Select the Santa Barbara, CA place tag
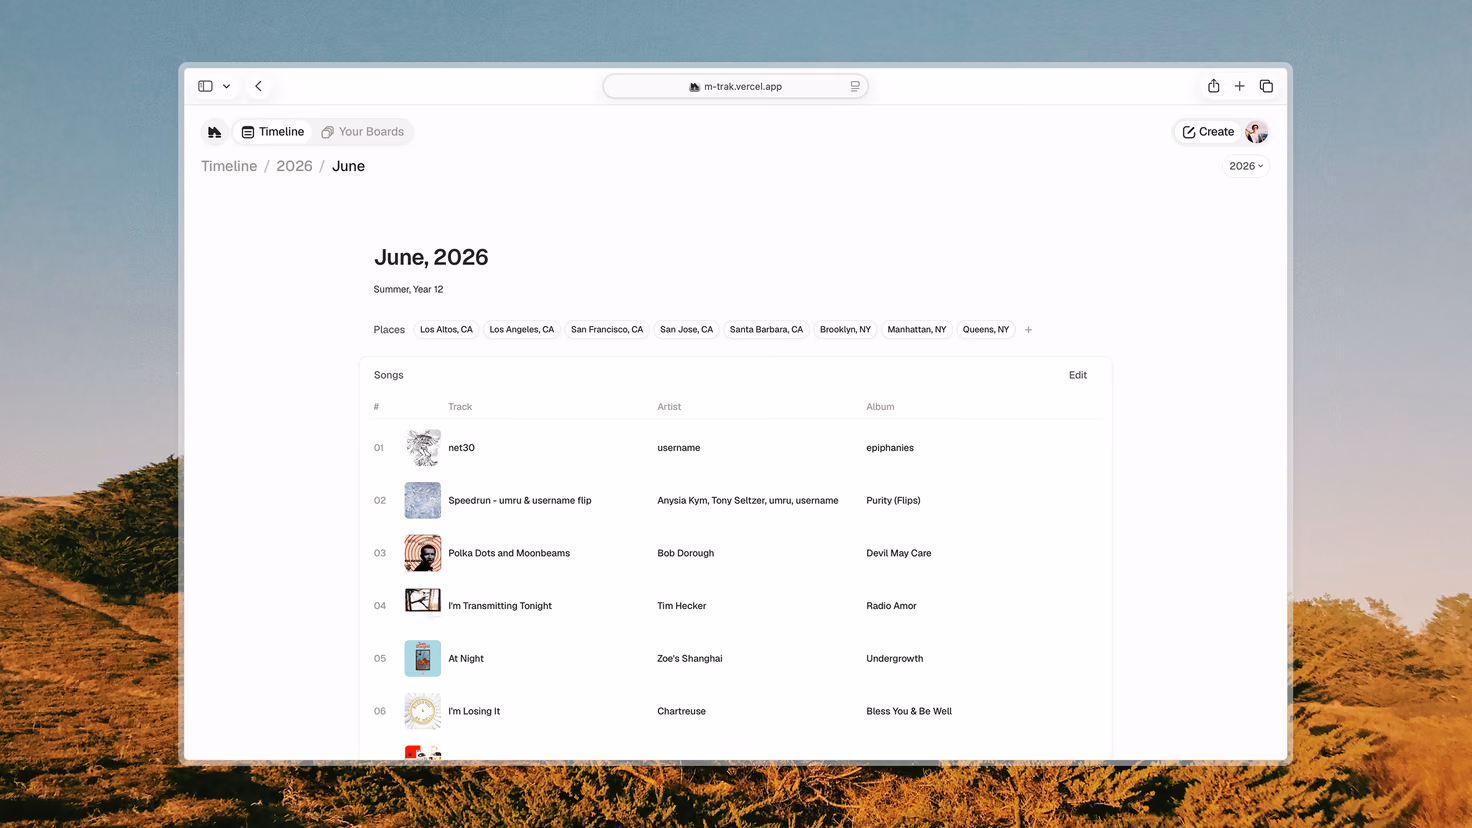This screenshot has width=1472, height=828. pyautogui.click(x=766, y=329)
